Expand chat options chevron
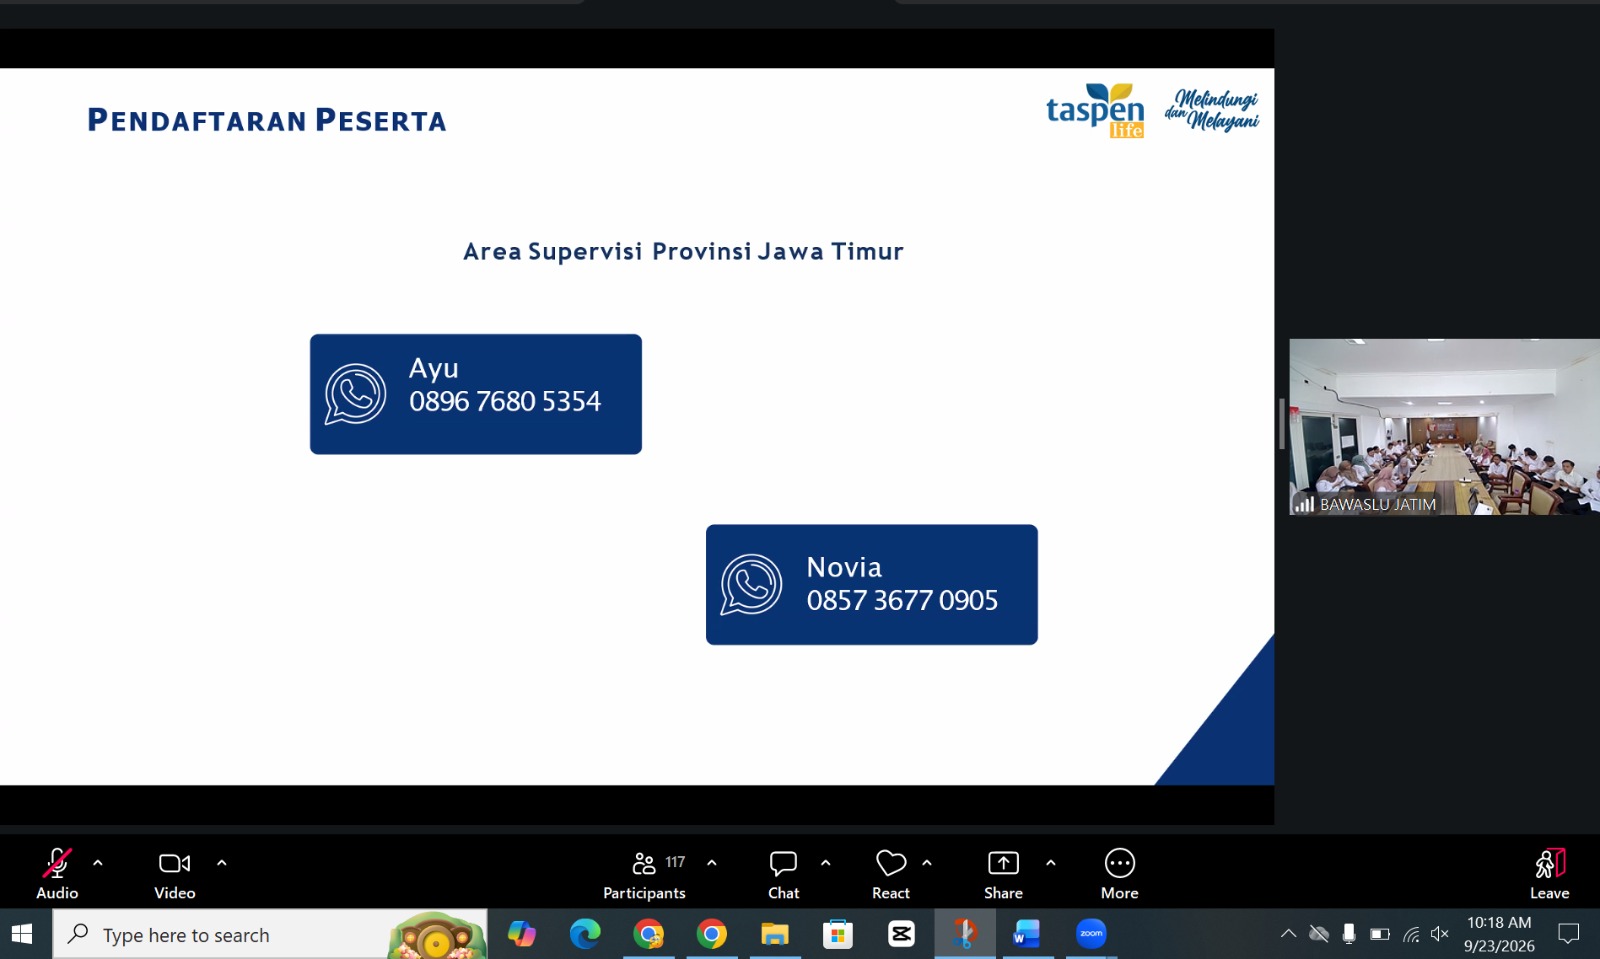Image resolution: width=1600 pixels, height=959 pixels. [x=826, y=862]
